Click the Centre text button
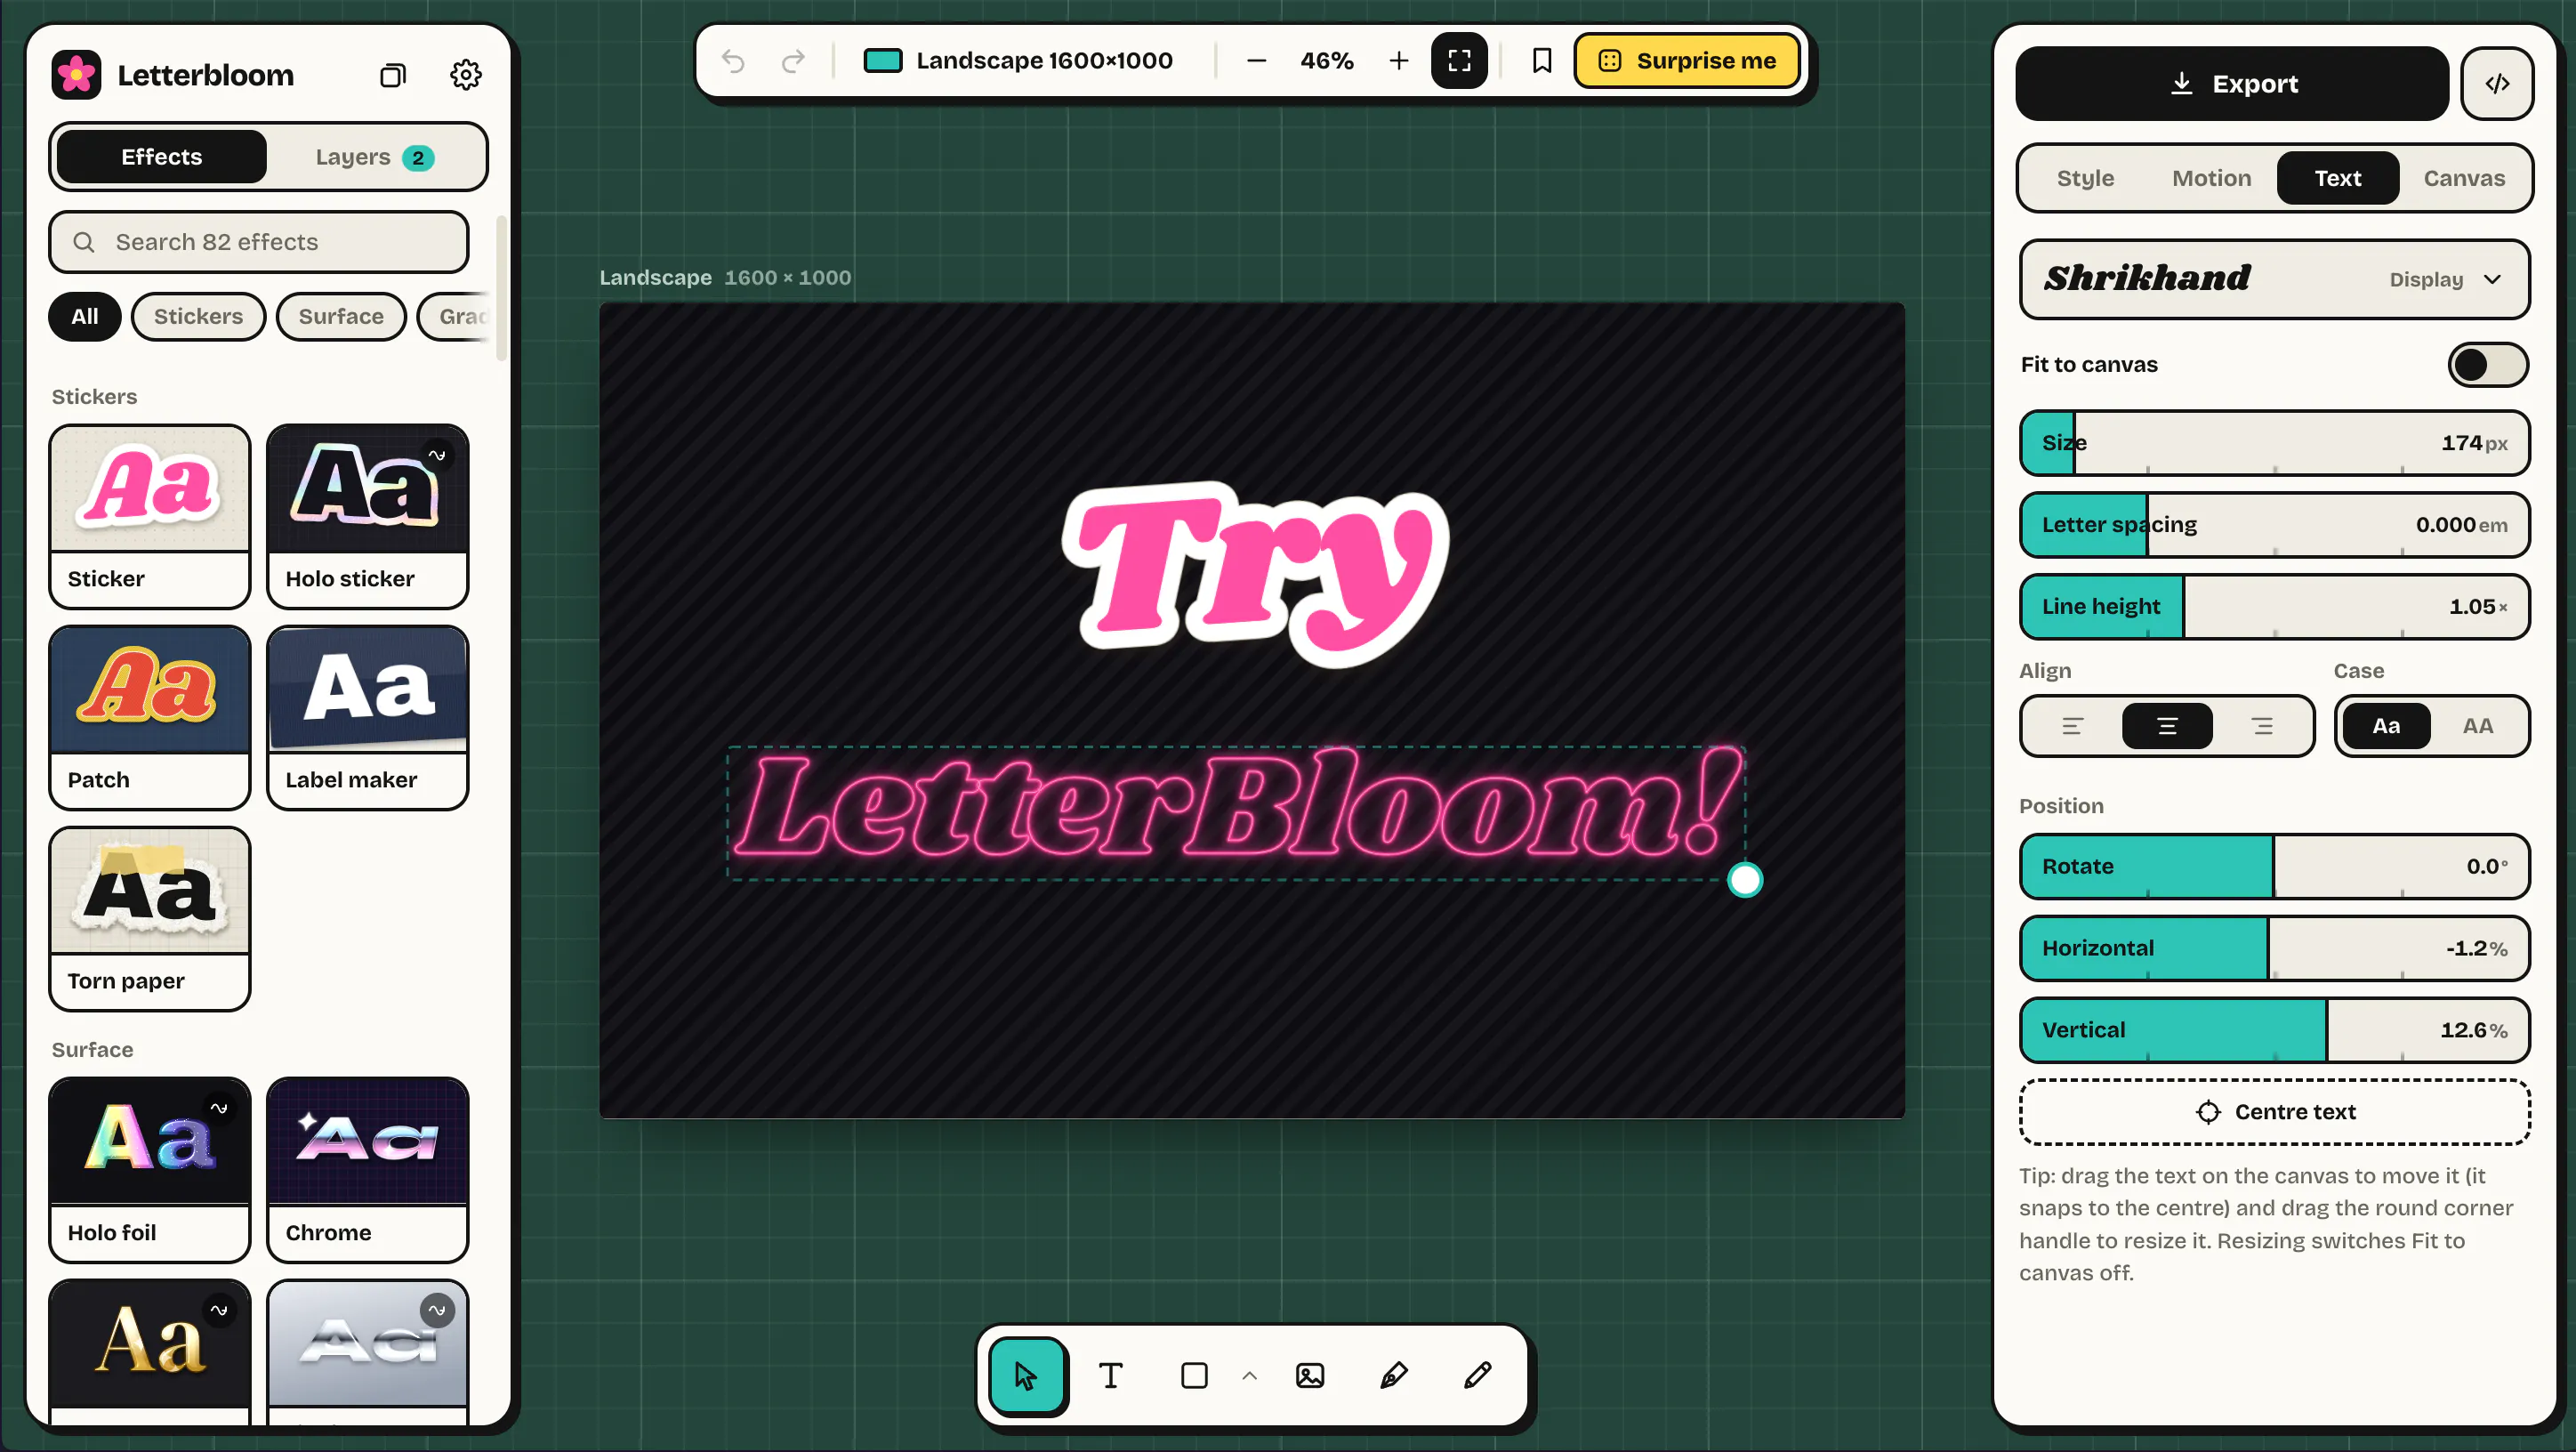Image resolution: width=2576 pixels, height=1452 pixels. point(2274,1112)
